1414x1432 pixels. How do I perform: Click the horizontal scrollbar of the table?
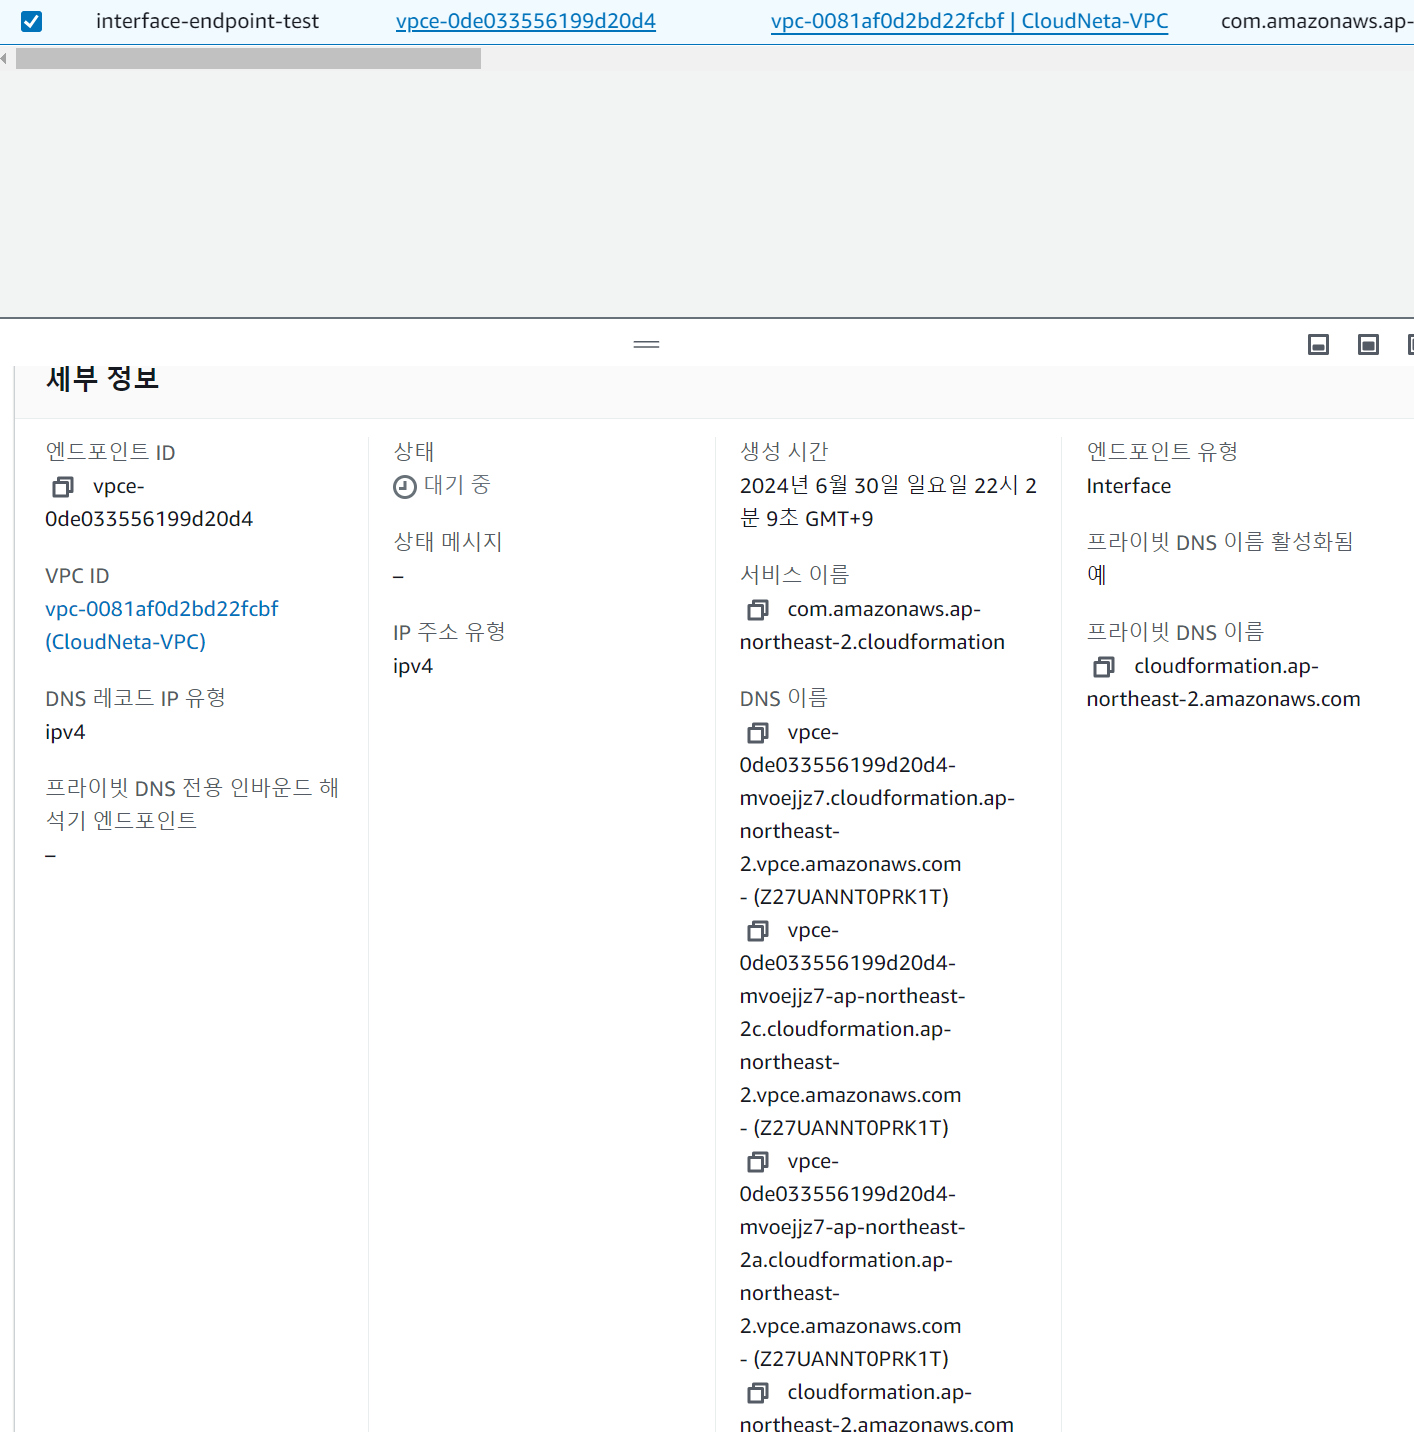pyautogui.click(x=248, y=59)
